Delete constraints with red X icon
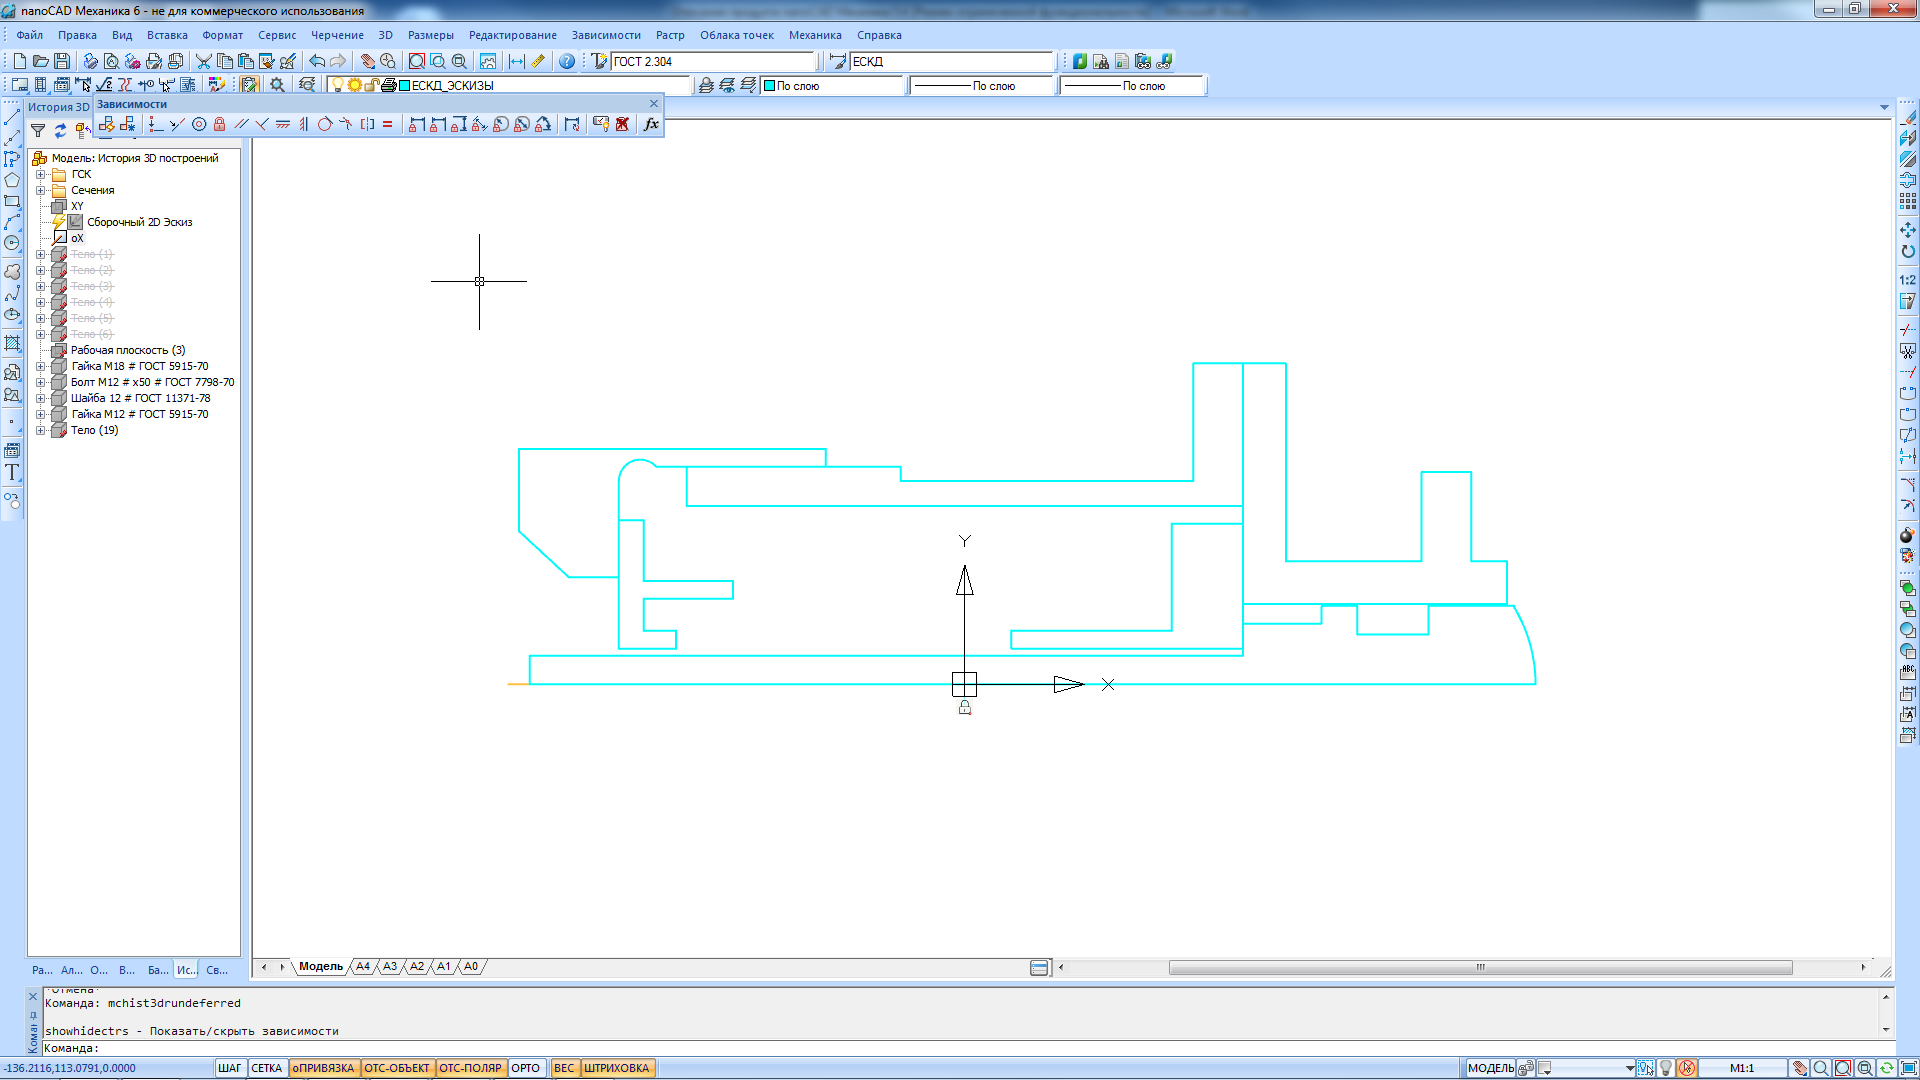This screenshot has width=1920, height=1080. click(x=622, y=124)
